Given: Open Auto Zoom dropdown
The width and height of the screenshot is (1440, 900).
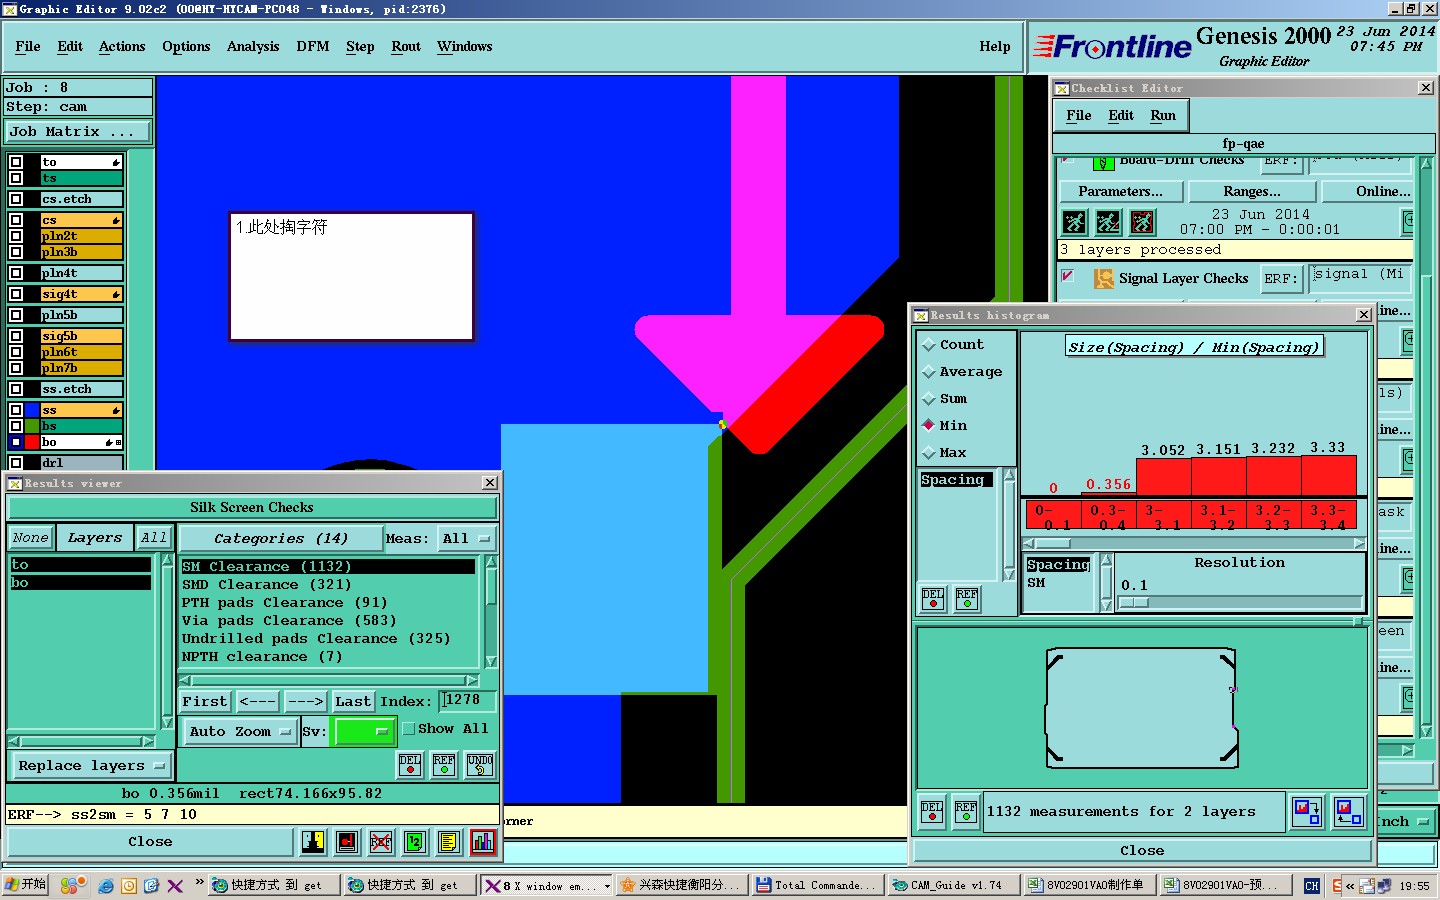Looking at the screenshot, I should tap(240, 732).
